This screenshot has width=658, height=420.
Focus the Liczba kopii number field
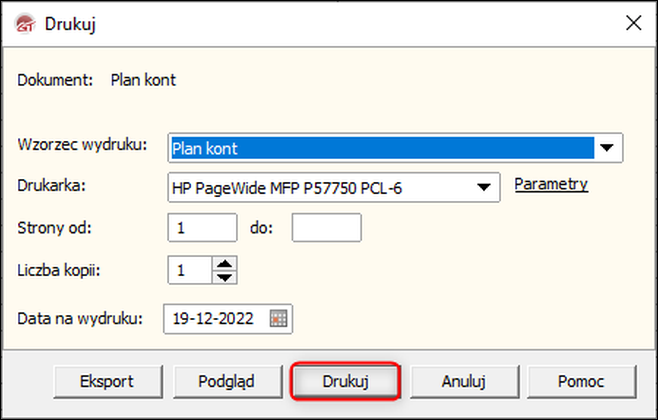pos(190,270)
